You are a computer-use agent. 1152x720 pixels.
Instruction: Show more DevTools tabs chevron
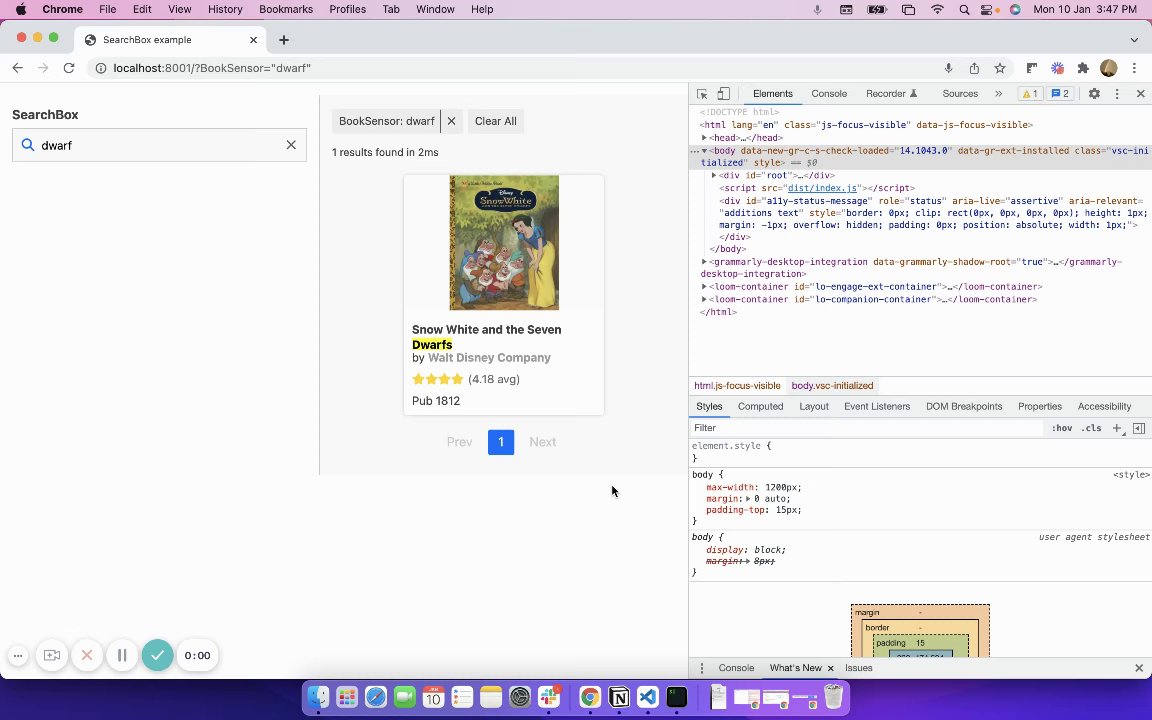coord(998,93)
